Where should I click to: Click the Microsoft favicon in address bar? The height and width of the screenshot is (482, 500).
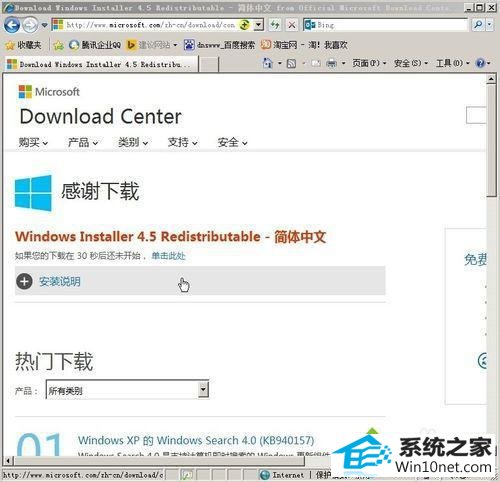tap(58, 25)
